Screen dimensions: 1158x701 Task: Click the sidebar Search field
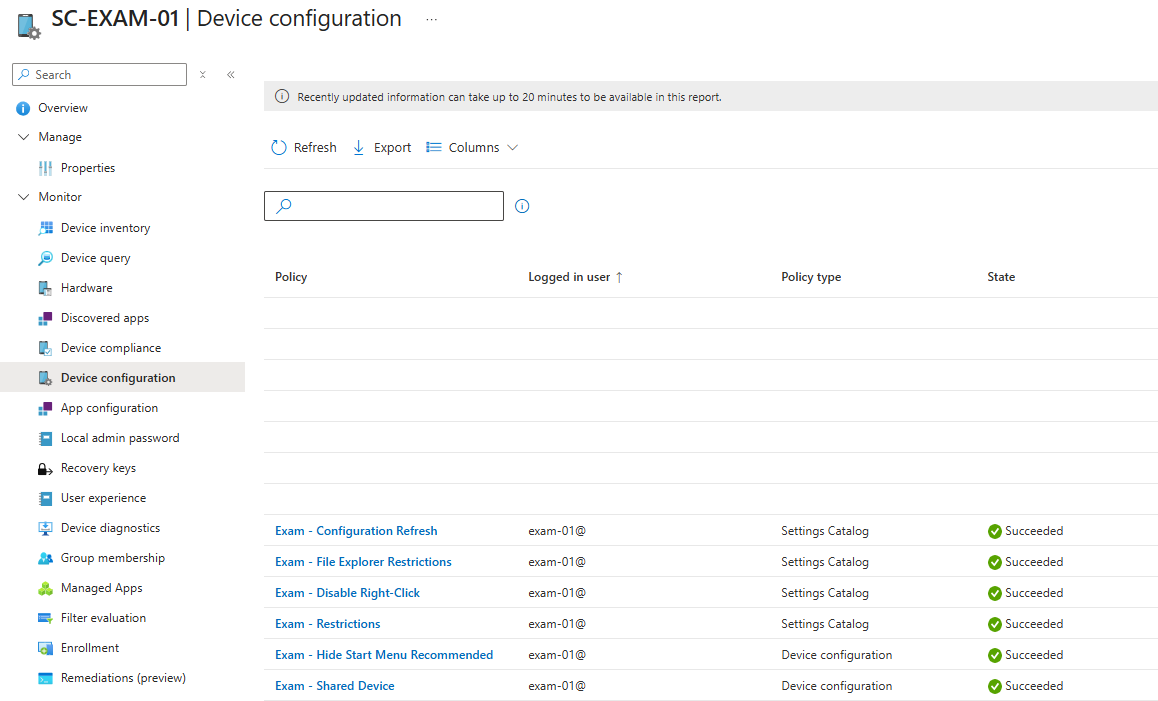click(99, 75)
